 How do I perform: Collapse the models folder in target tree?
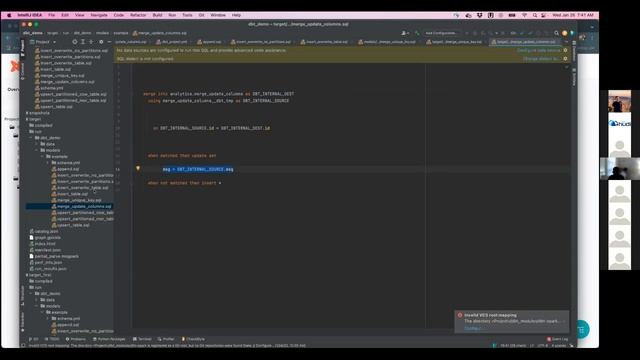pos(37,150)
